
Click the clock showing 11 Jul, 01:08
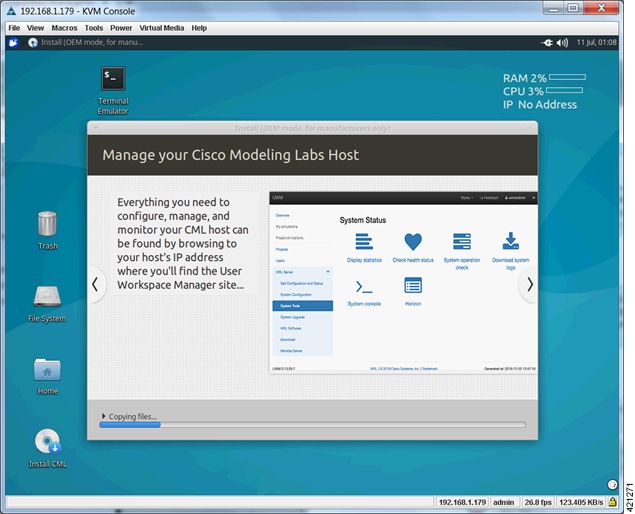597,42
